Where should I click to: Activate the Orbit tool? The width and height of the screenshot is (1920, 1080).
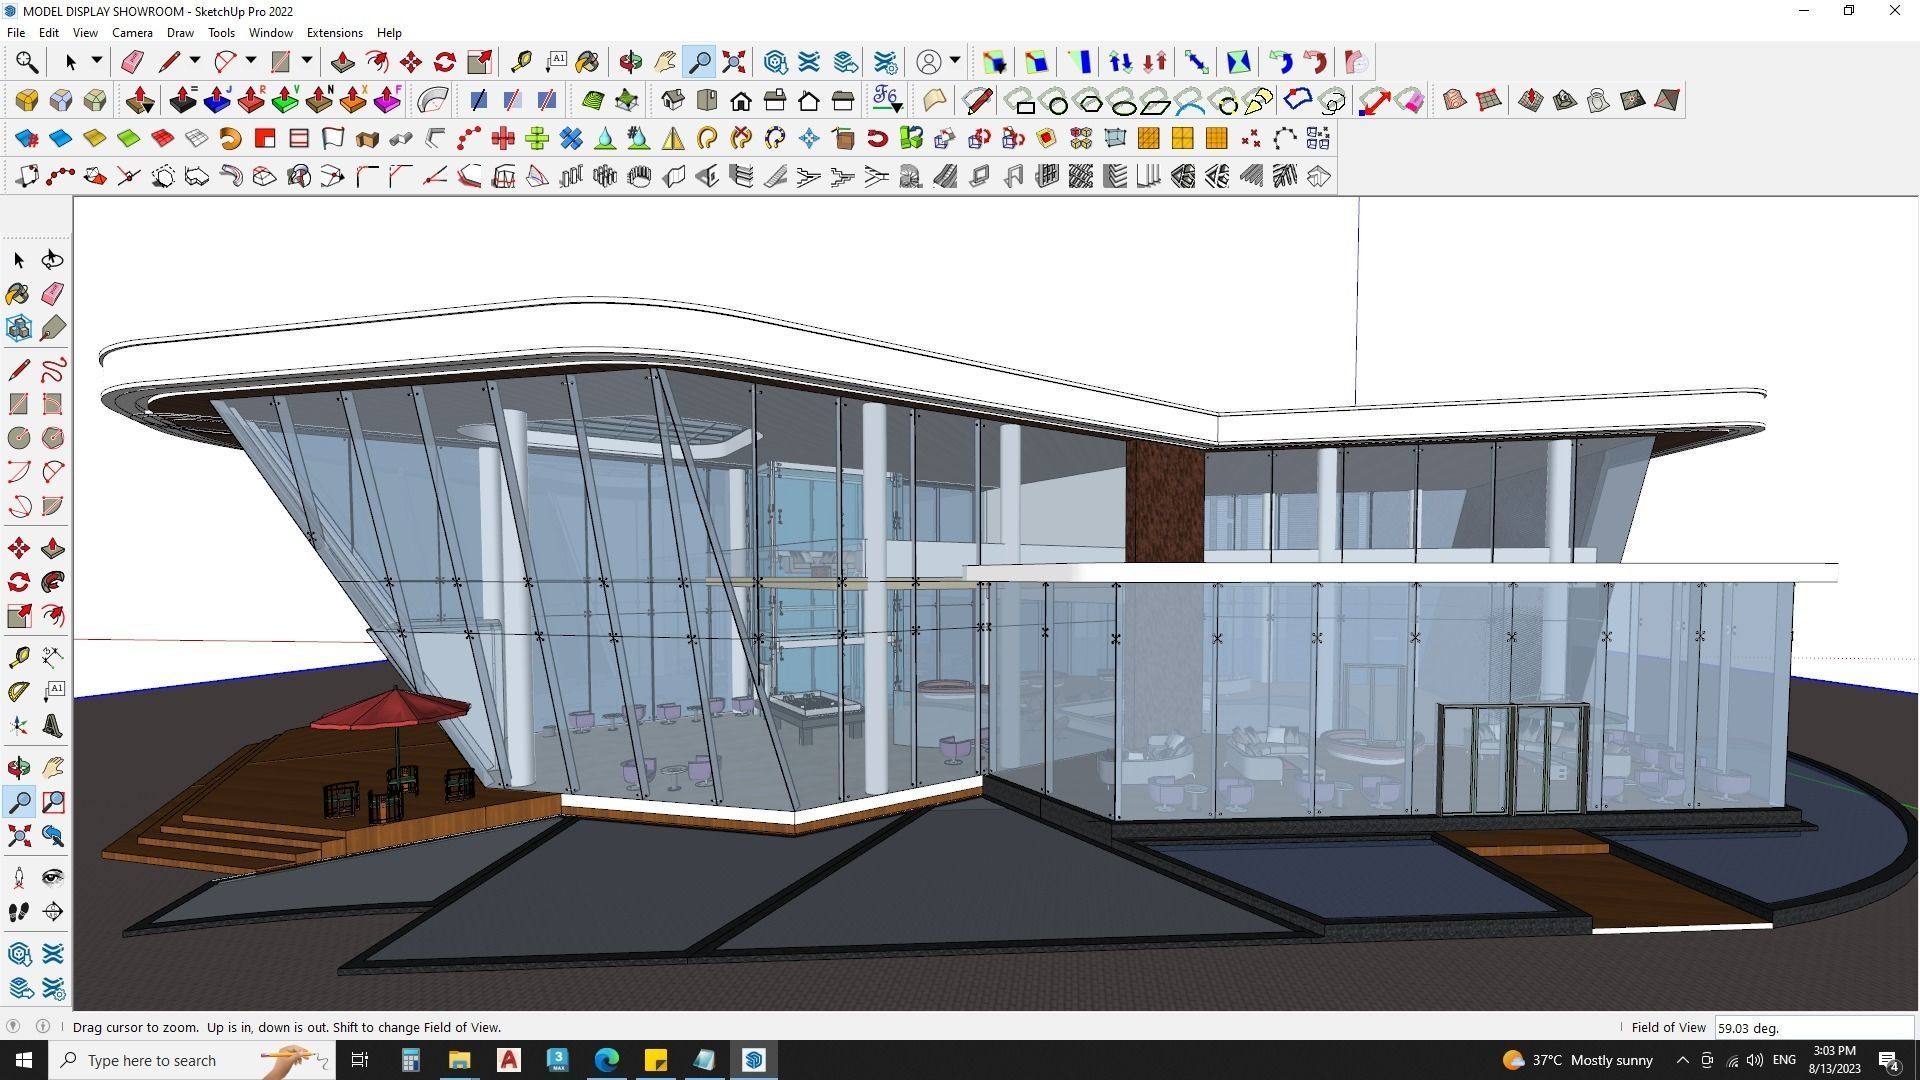629,61
